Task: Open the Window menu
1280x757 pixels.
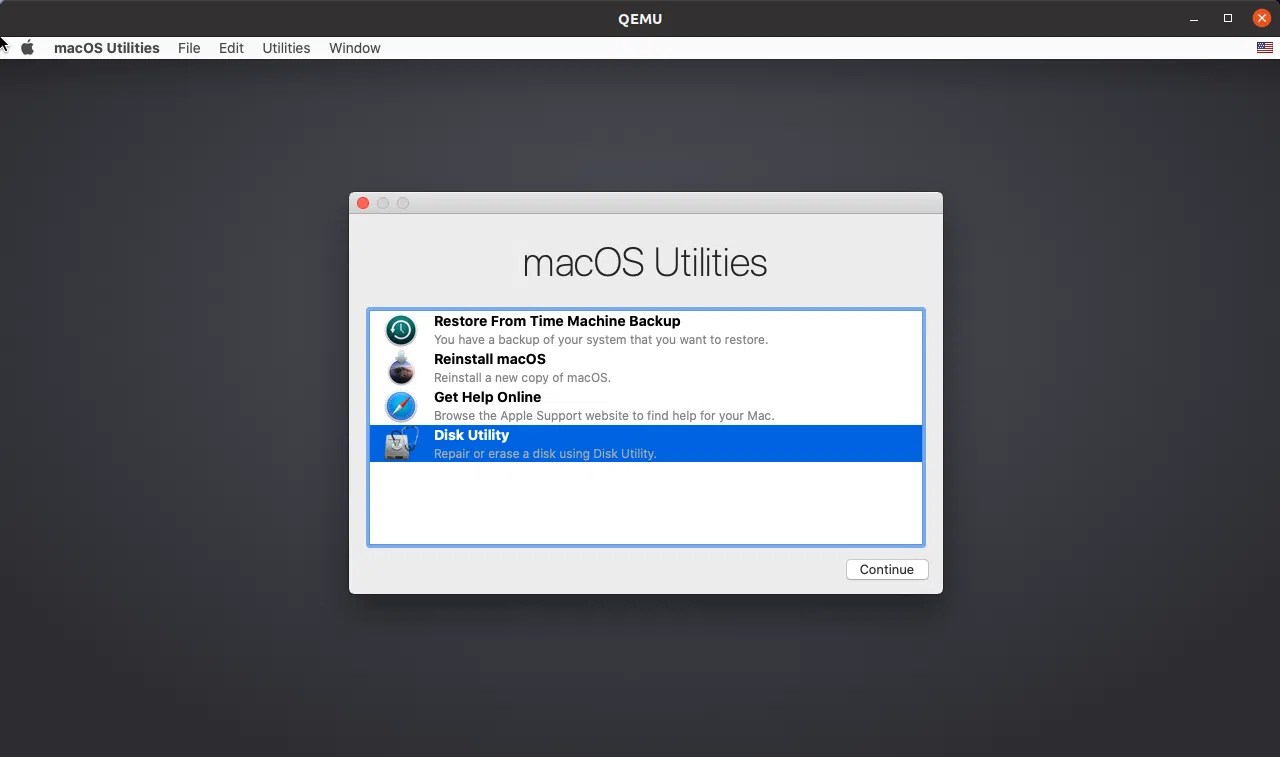Action: click(354, 47)
